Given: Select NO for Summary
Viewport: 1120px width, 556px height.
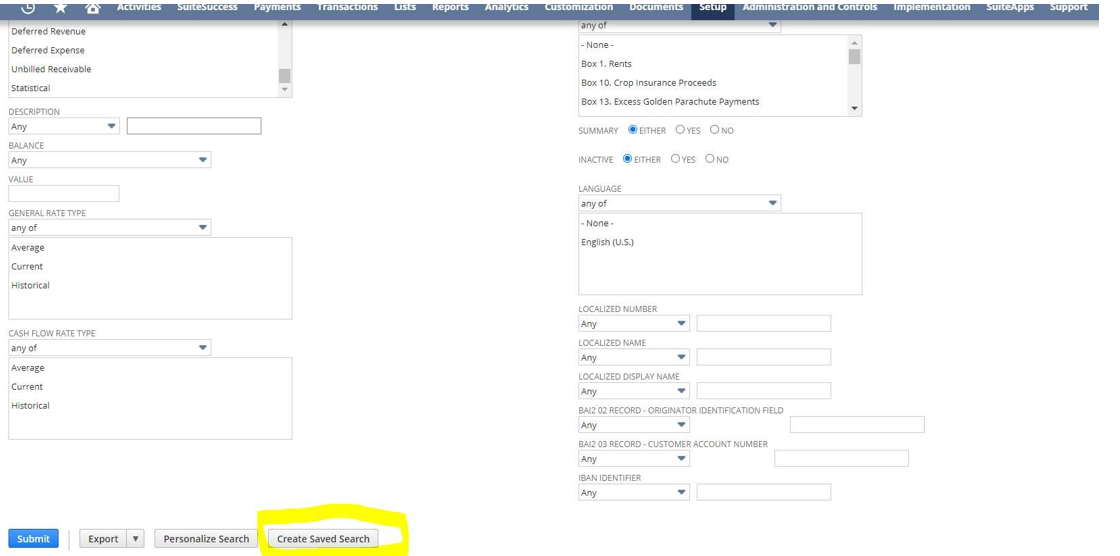Looking at the screenshot, I should tap(714, 130).
